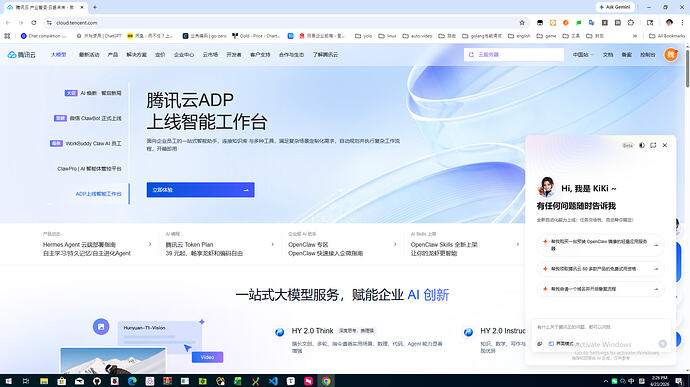Open Microsoft Edge from taskbar

132,381
